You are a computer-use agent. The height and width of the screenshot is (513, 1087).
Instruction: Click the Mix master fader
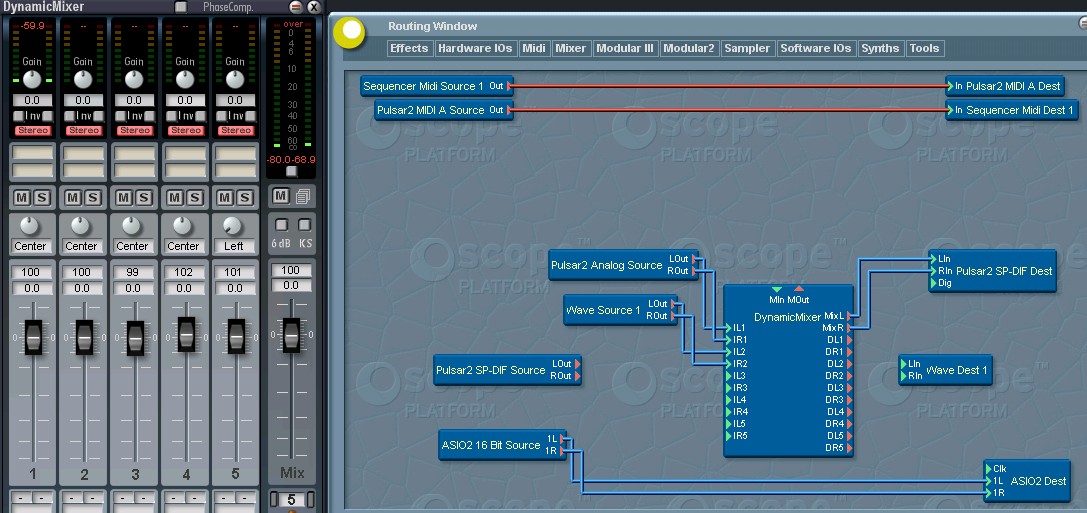(291, 336)
